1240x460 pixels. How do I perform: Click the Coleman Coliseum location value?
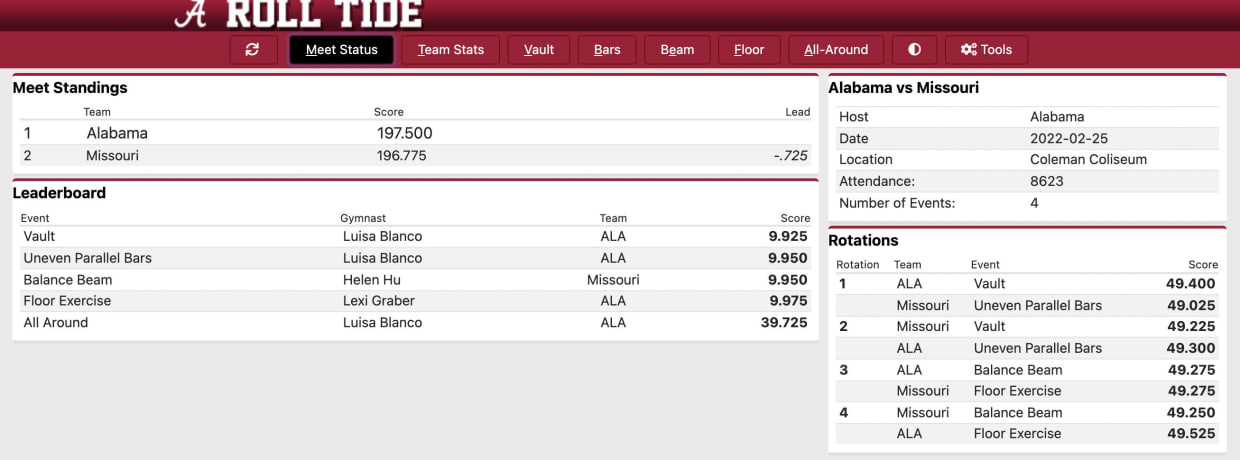(x=1088, y=160)
